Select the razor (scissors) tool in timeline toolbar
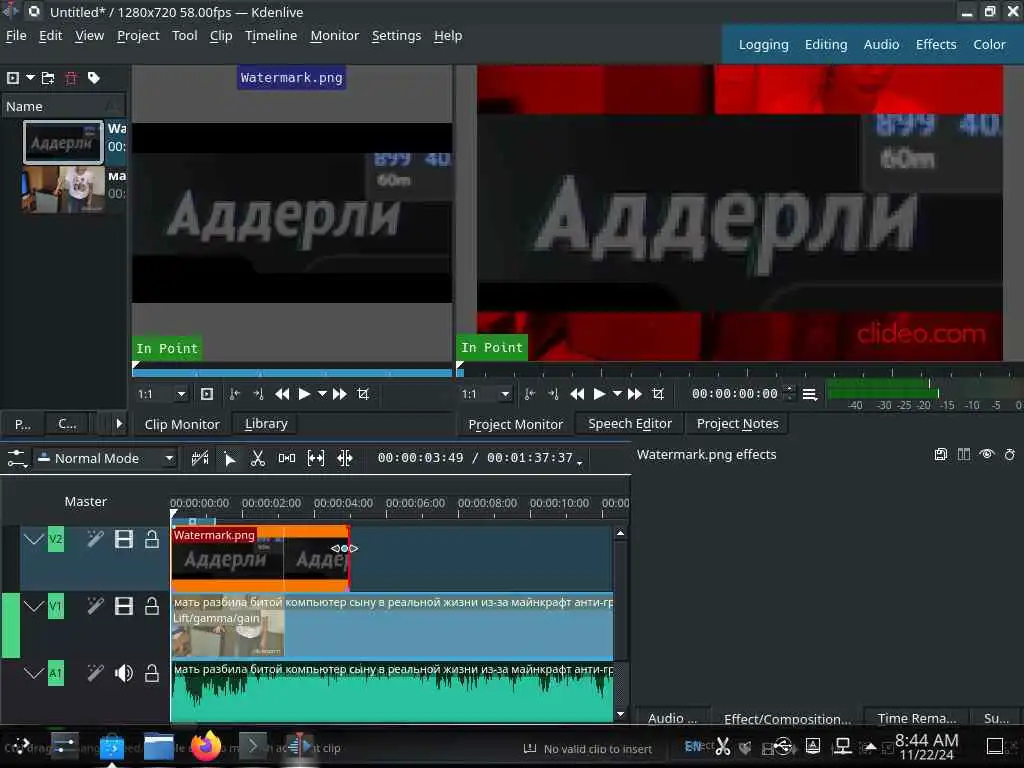 click(258, 458)
